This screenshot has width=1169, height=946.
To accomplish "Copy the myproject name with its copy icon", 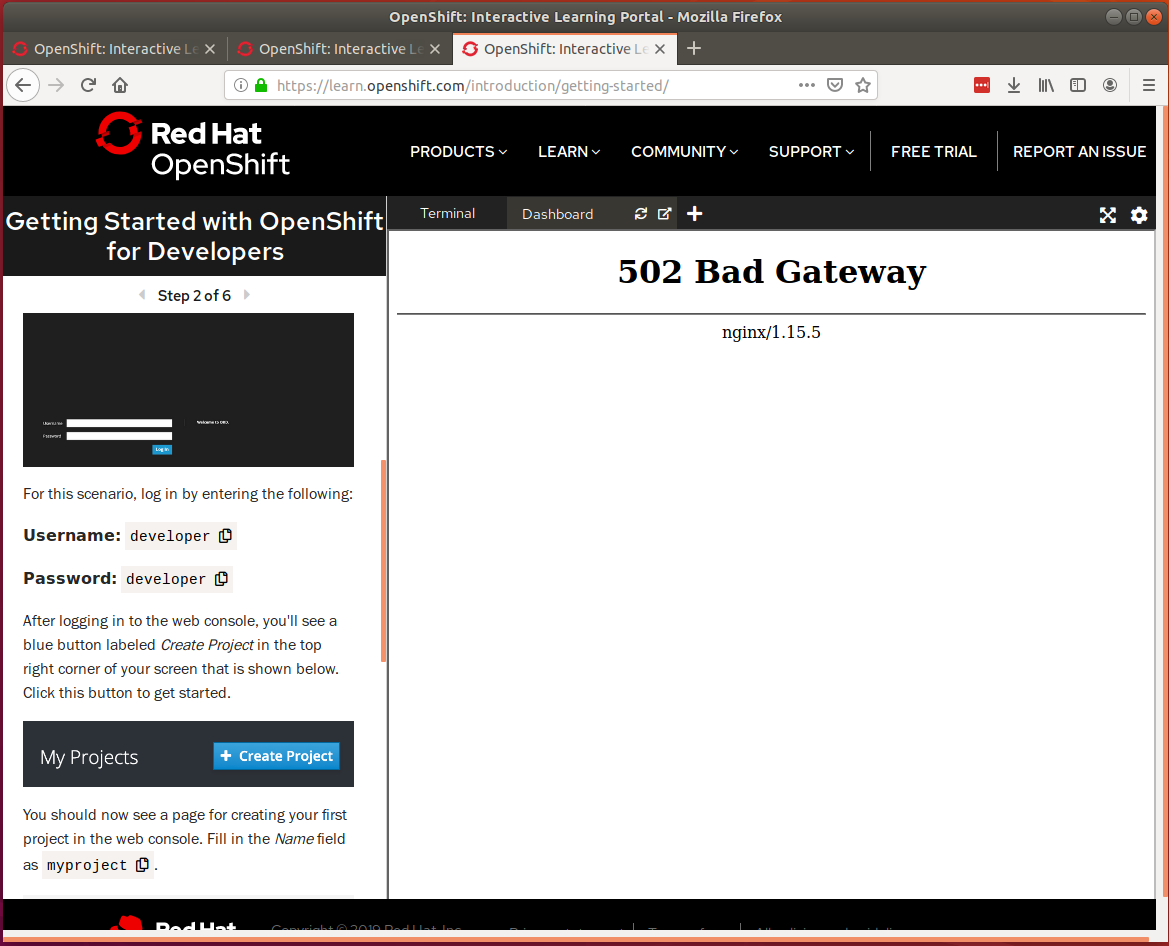I will (141, 864).
